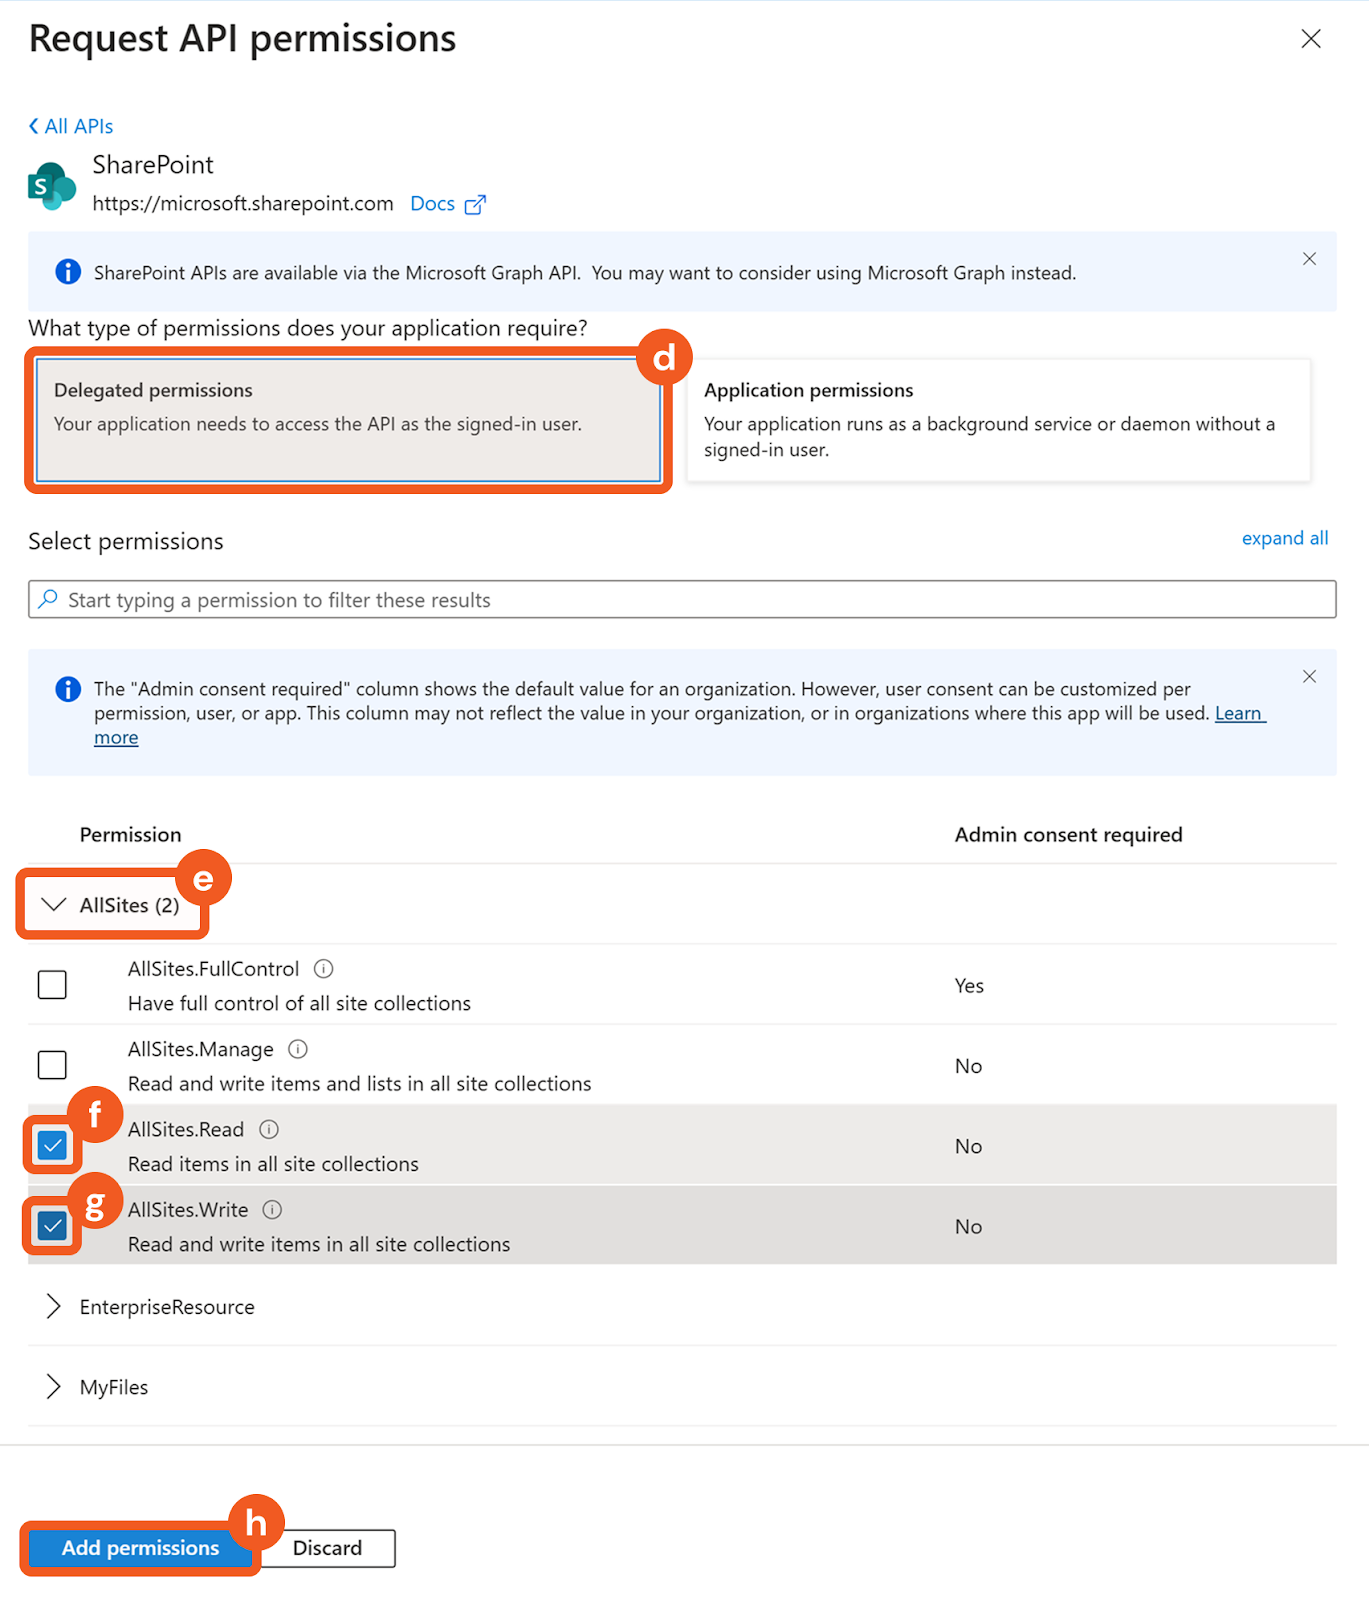This screenshot has width=1369, height=1600.
Task: Expand the EnterpriseResource group
Action: click(x=54, y=1307)
